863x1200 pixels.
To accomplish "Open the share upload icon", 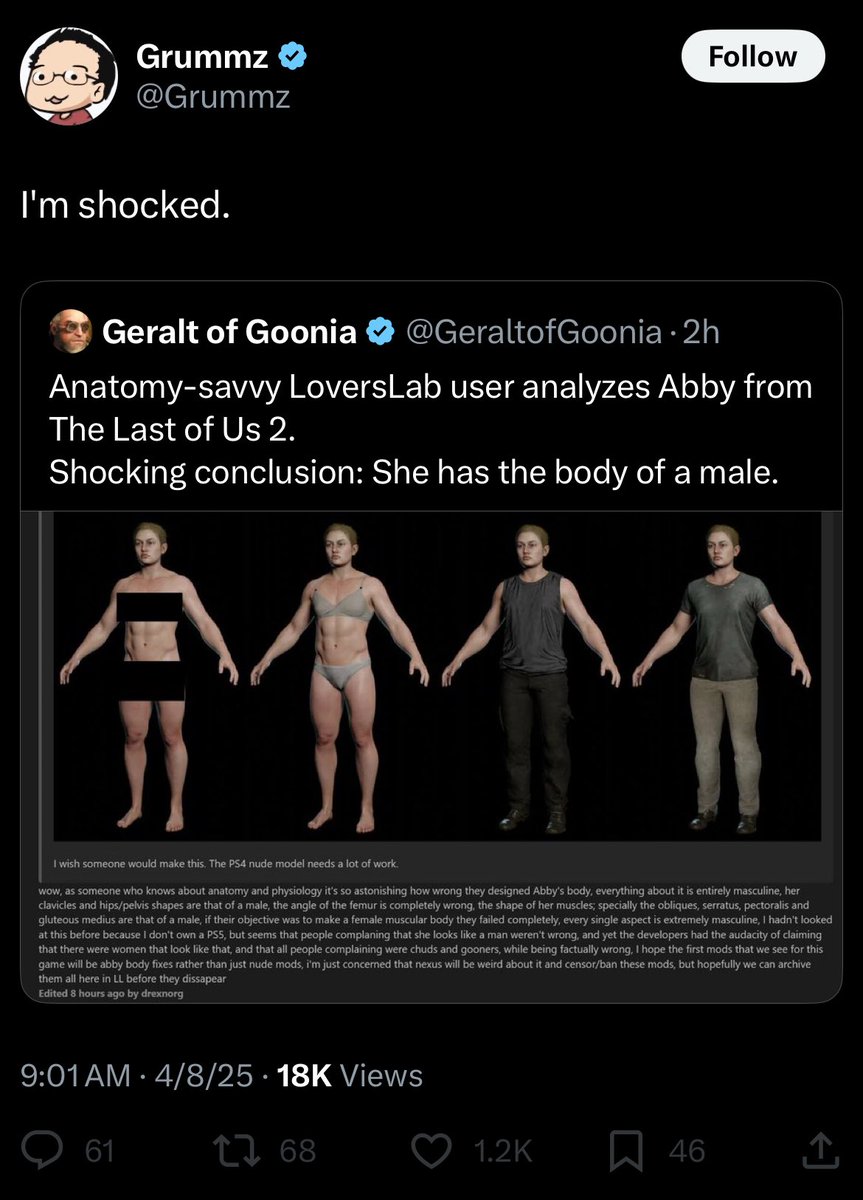I will pyautogui.click(x=819, y=1150).
